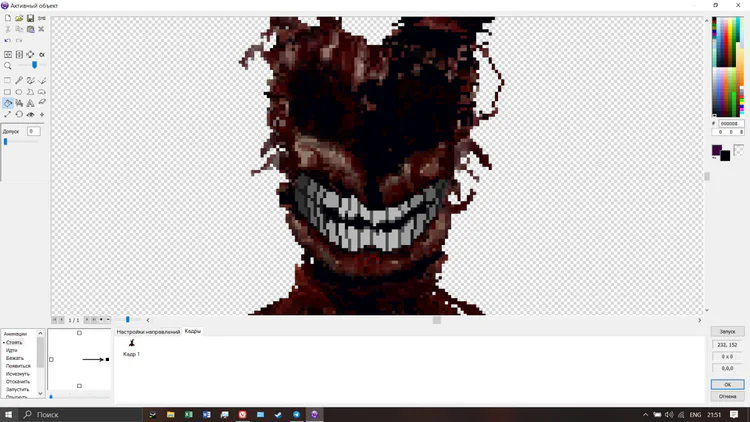
Task: Adjust the zoom level slider
Action: tap(32, 65)
